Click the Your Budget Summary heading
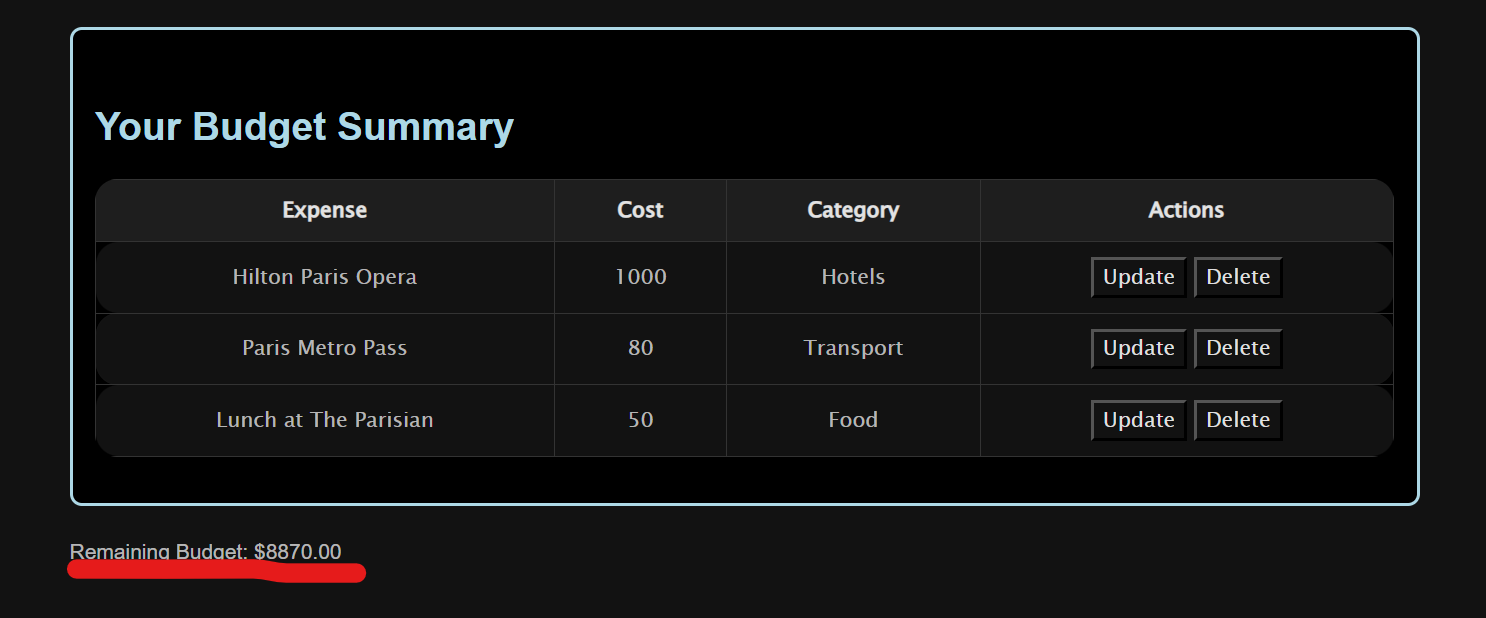This screenshot has width=1486, height=618. click(x=304, y=127)
